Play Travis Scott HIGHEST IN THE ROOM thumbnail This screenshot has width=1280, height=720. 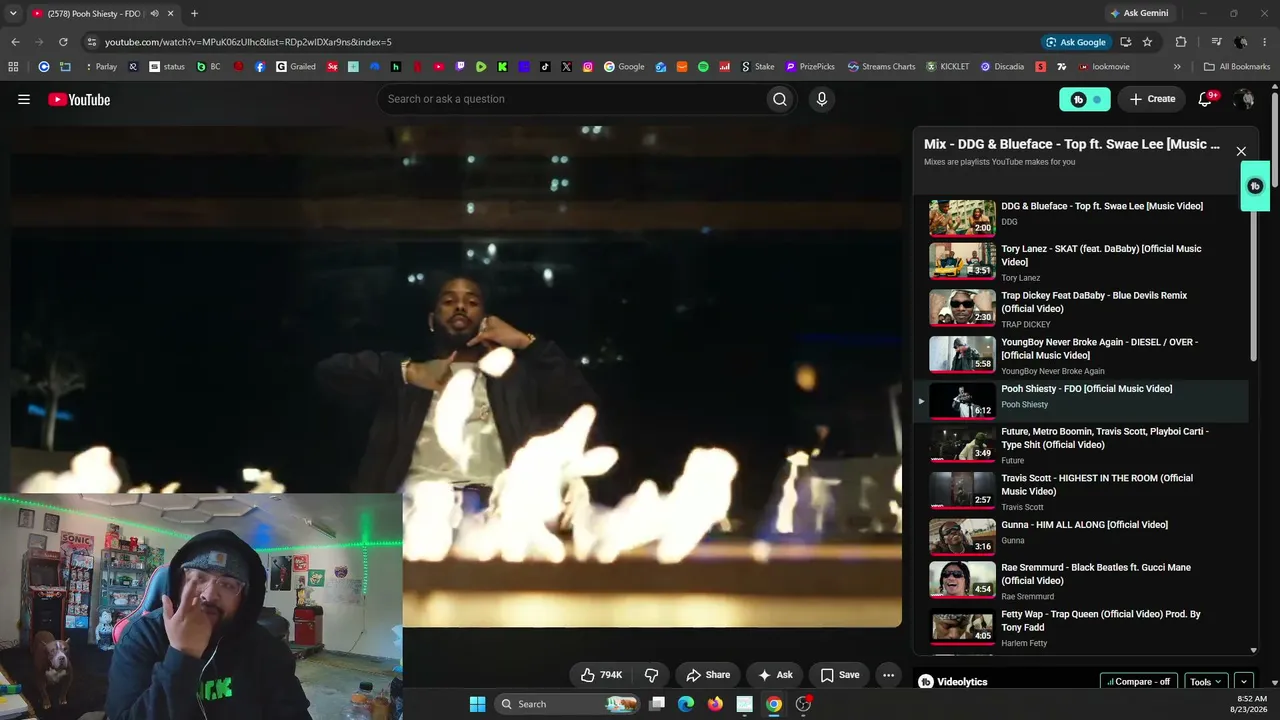(962, 490)
